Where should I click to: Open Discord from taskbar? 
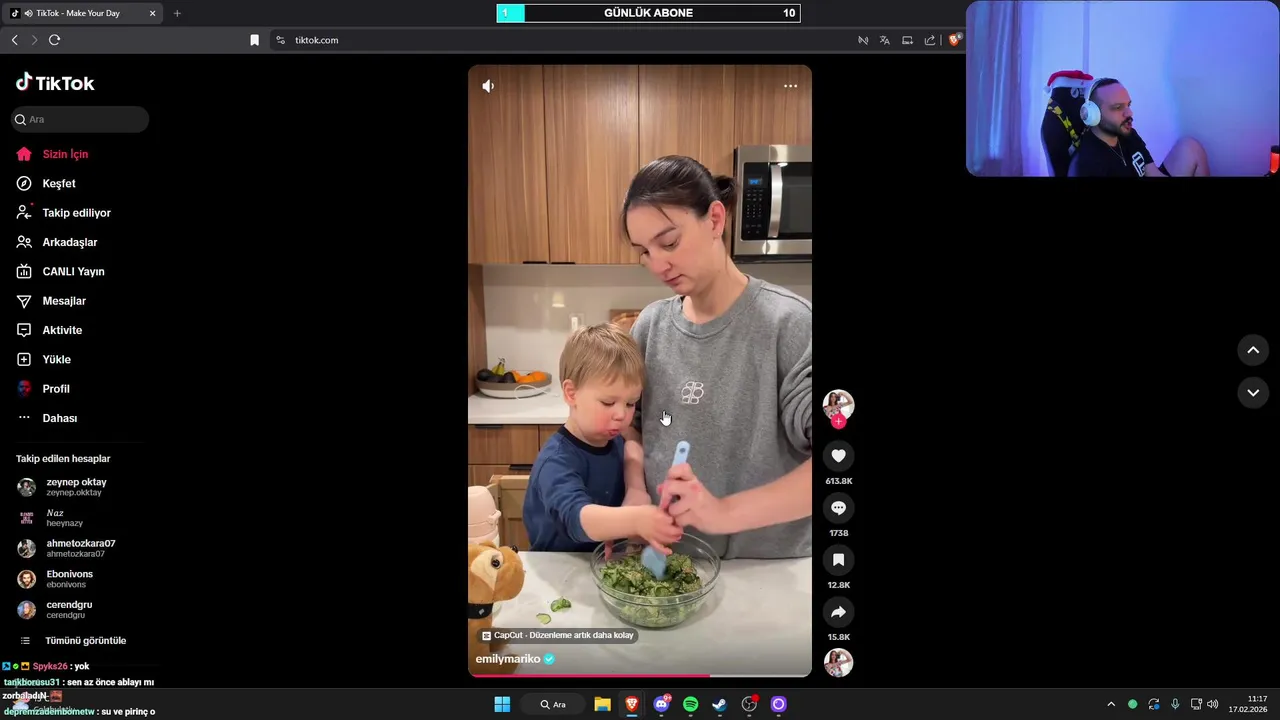click(x=661, y=704)
